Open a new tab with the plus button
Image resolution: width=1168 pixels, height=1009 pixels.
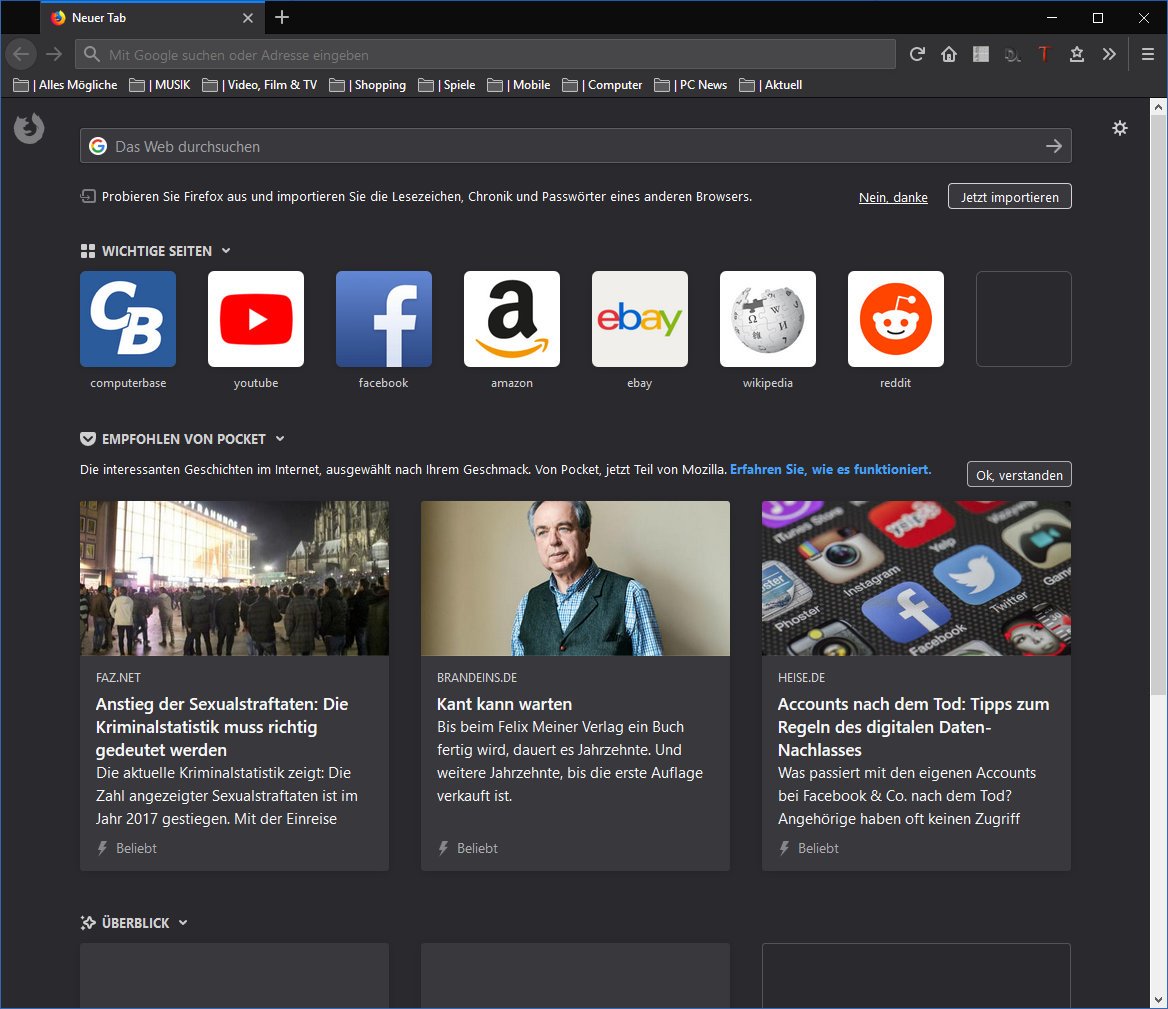(282, 17)
